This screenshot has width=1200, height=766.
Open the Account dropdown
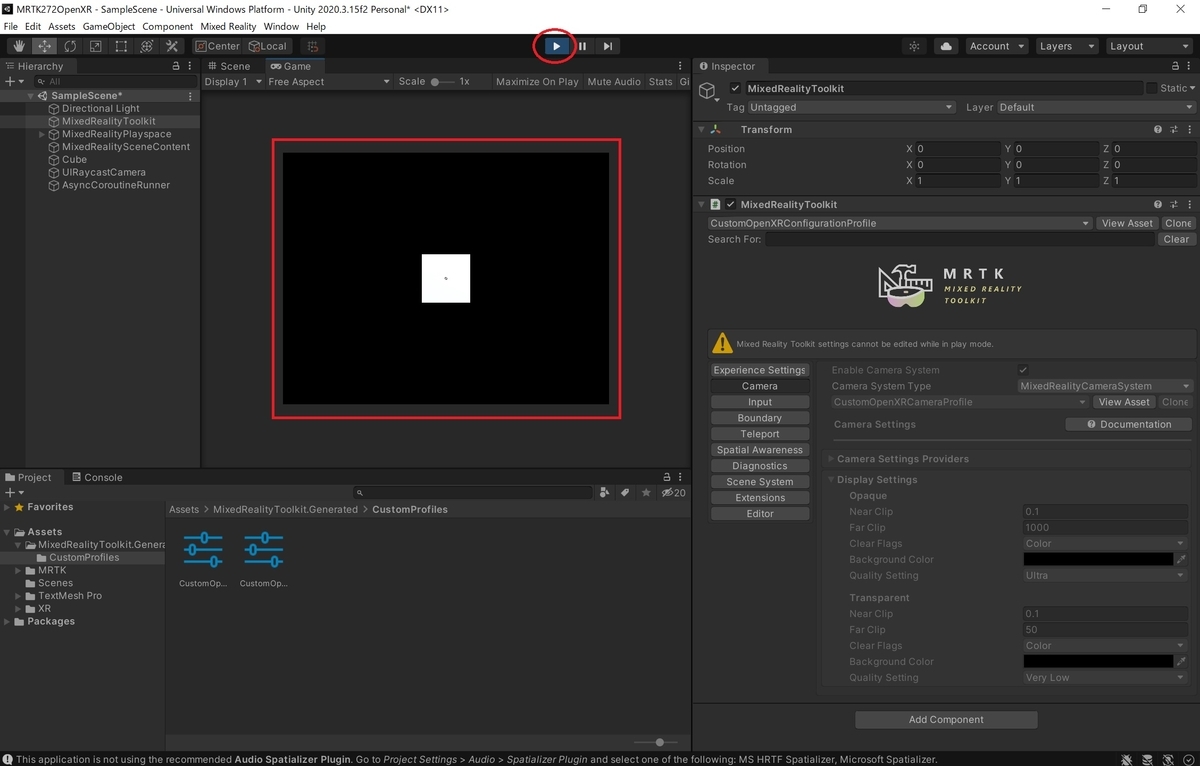coord(996,46)
